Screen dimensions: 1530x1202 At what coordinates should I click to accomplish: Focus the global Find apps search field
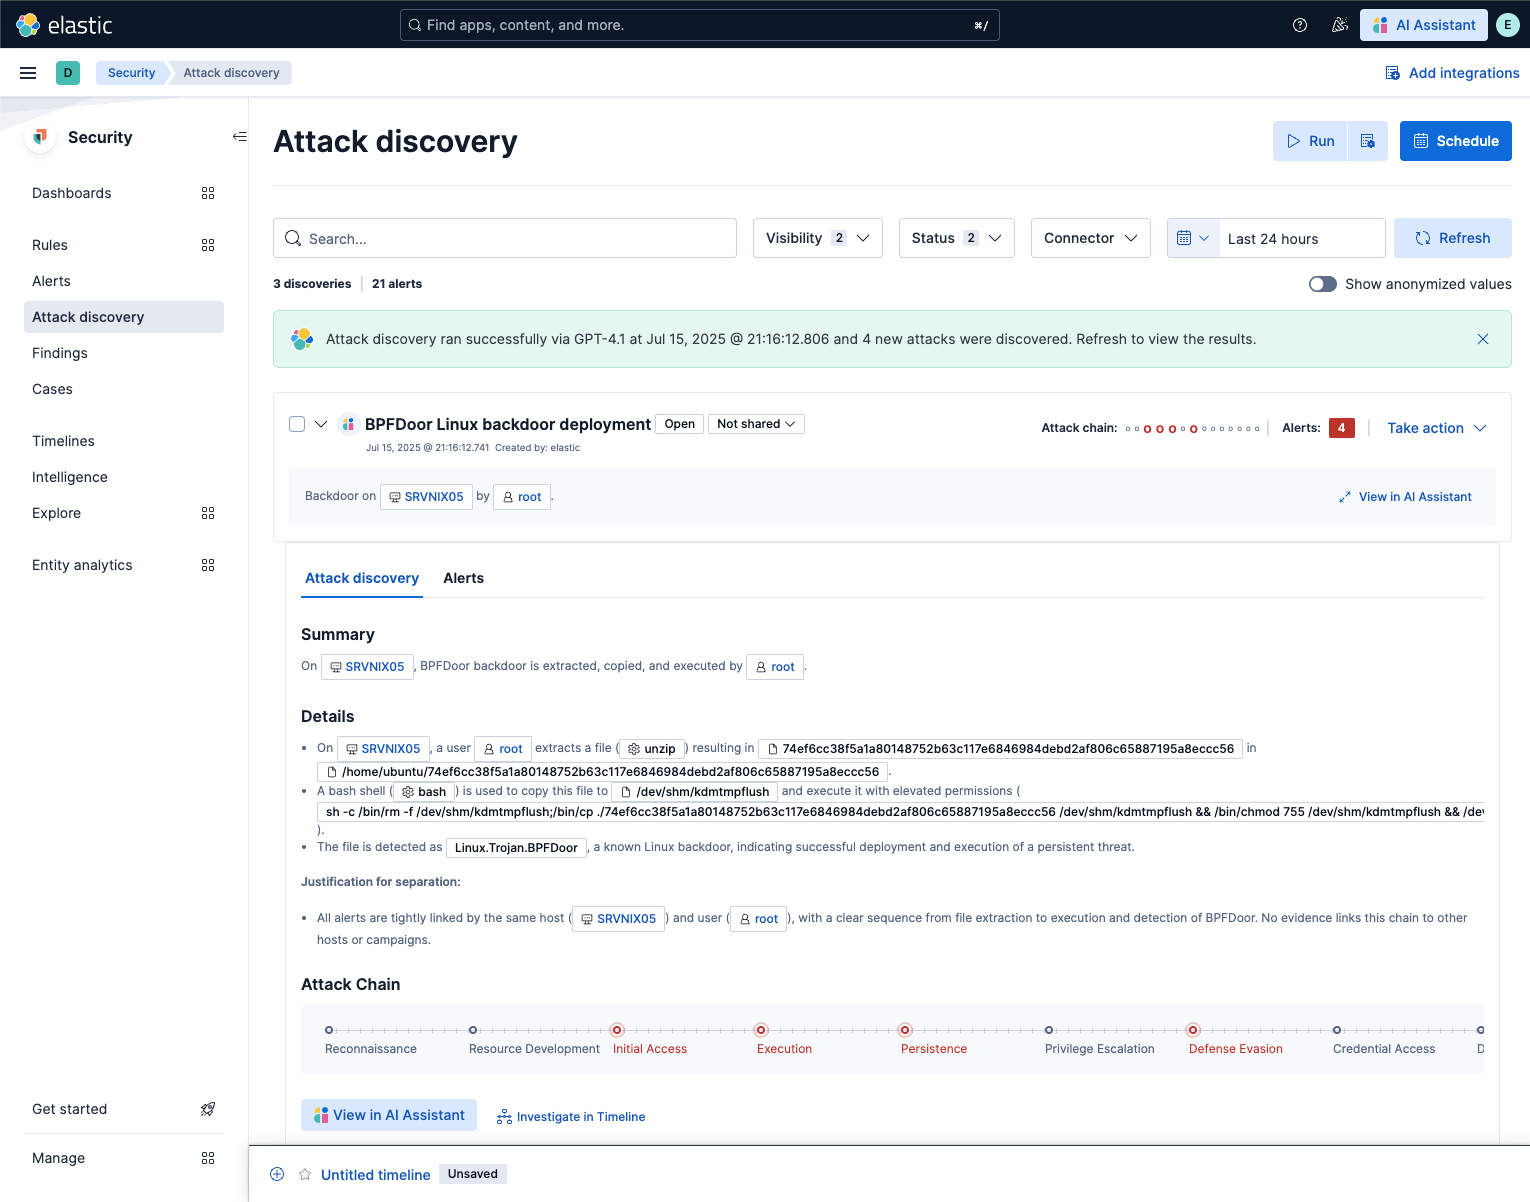700,25
